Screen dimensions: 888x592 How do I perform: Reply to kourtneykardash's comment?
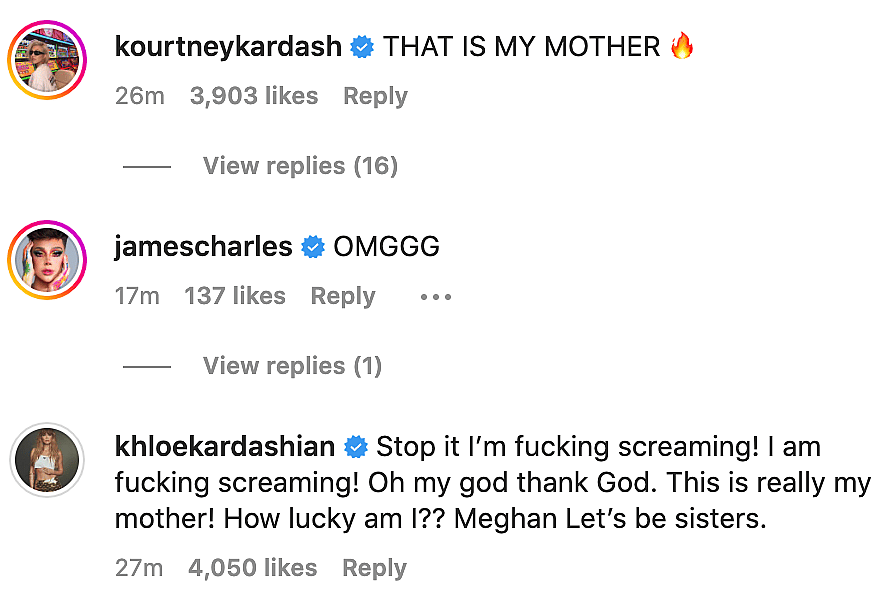(375, 96)
